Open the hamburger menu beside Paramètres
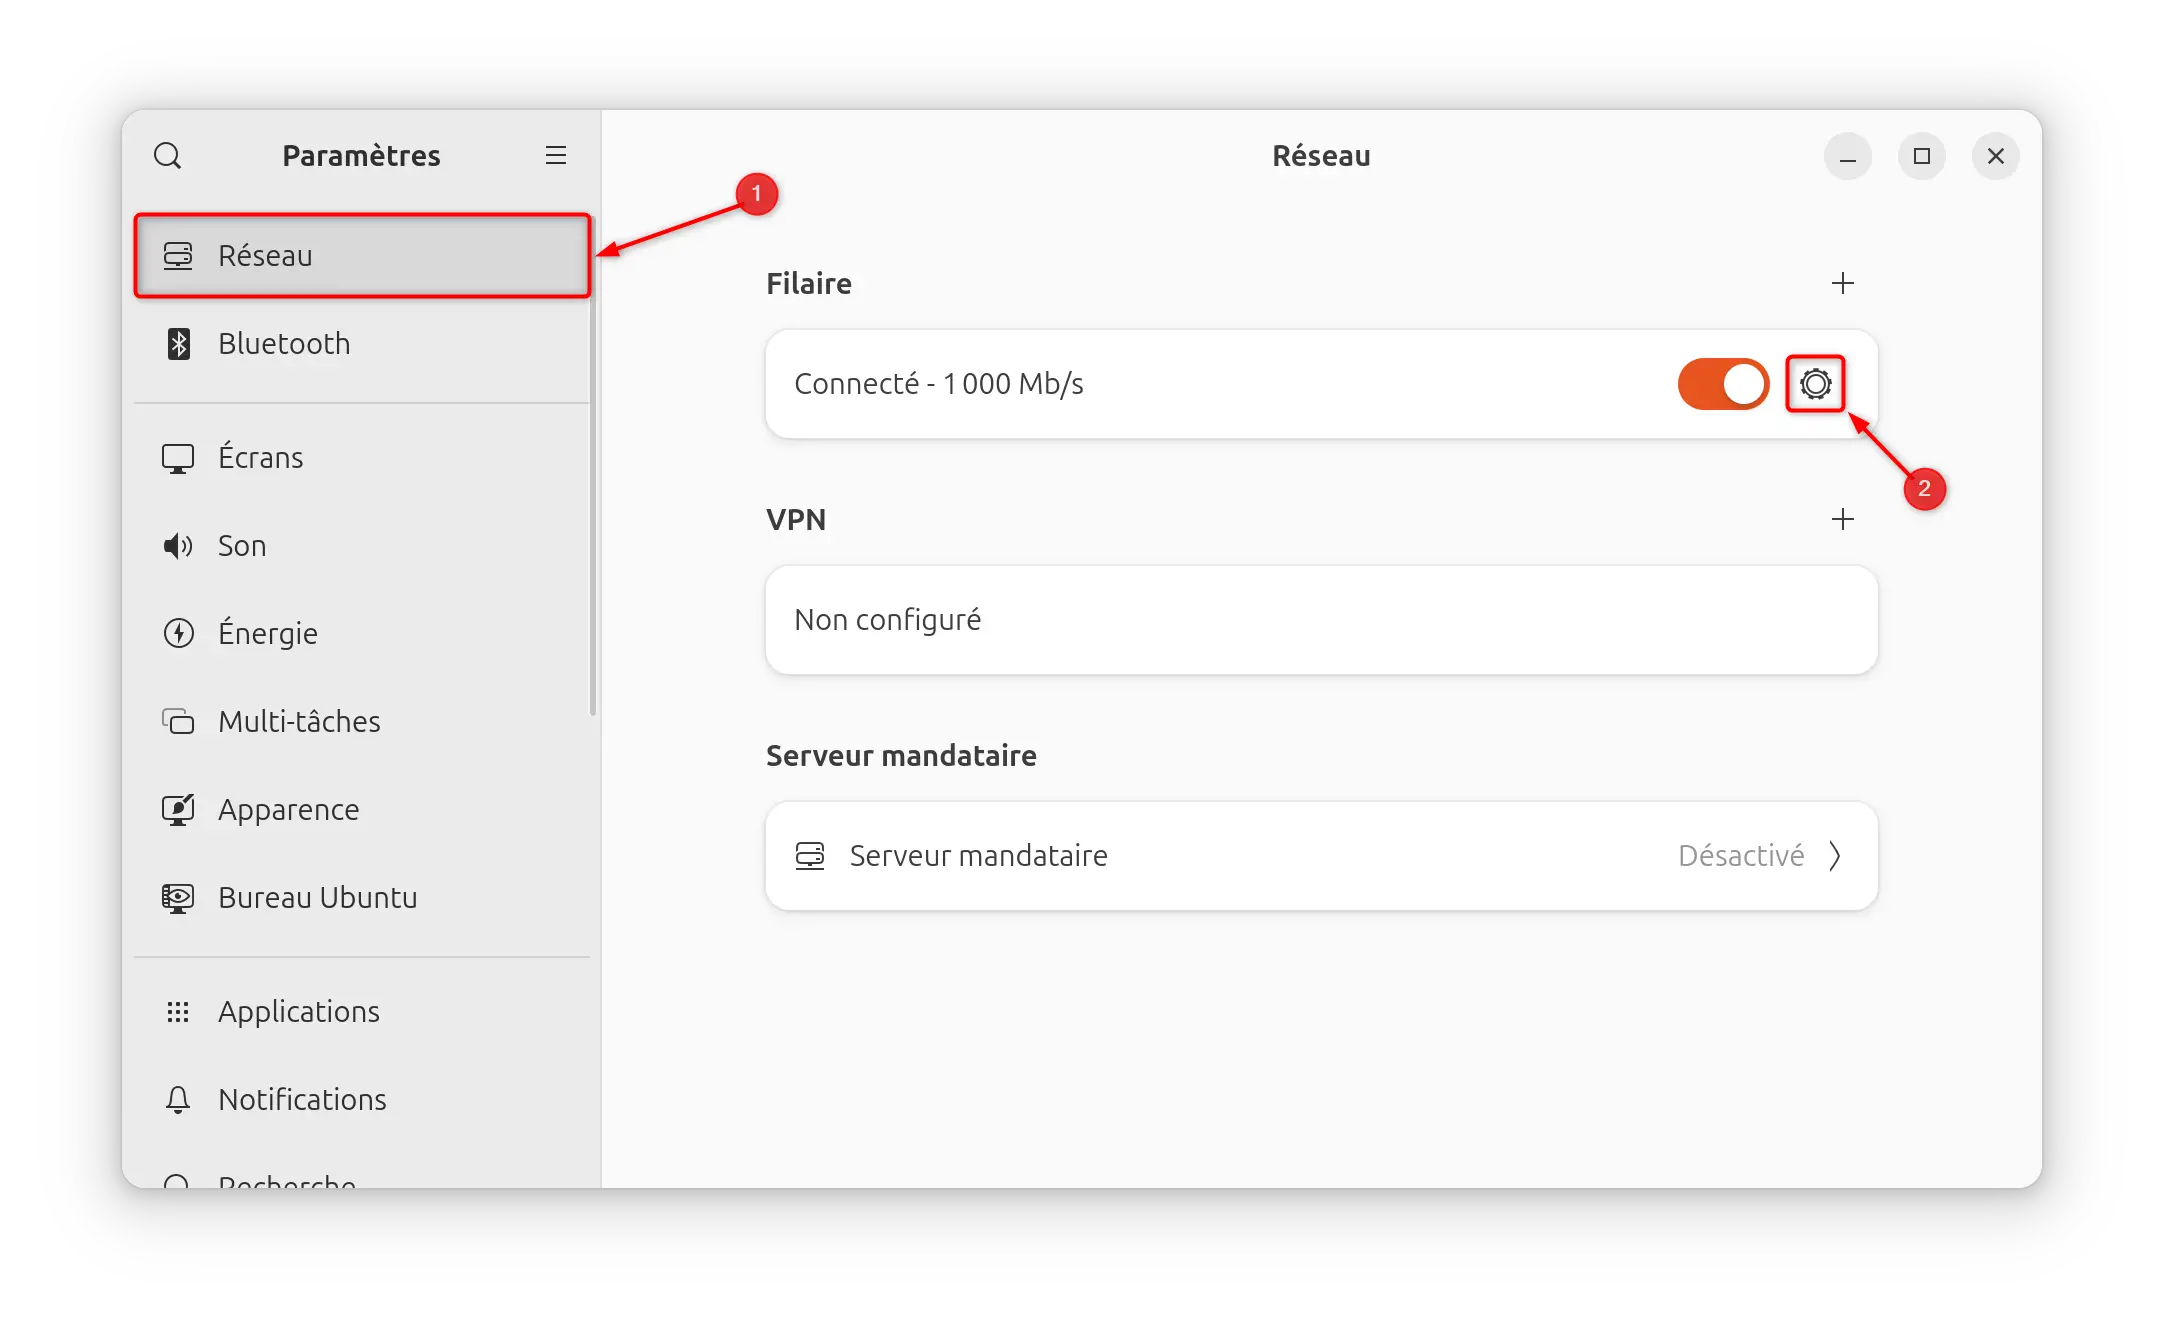Viewport: 2164px width, 1322px height. pyautogui.click(x=556, y=156)
